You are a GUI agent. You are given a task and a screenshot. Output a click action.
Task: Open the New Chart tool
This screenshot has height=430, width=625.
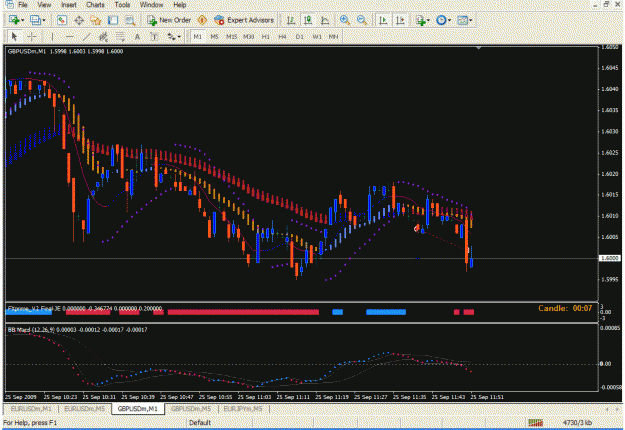[x=14, y=20]
